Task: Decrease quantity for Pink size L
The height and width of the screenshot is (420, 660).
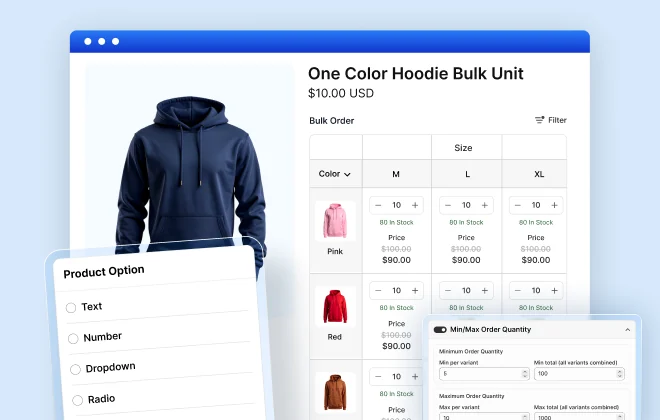Action: click(448, 205)
